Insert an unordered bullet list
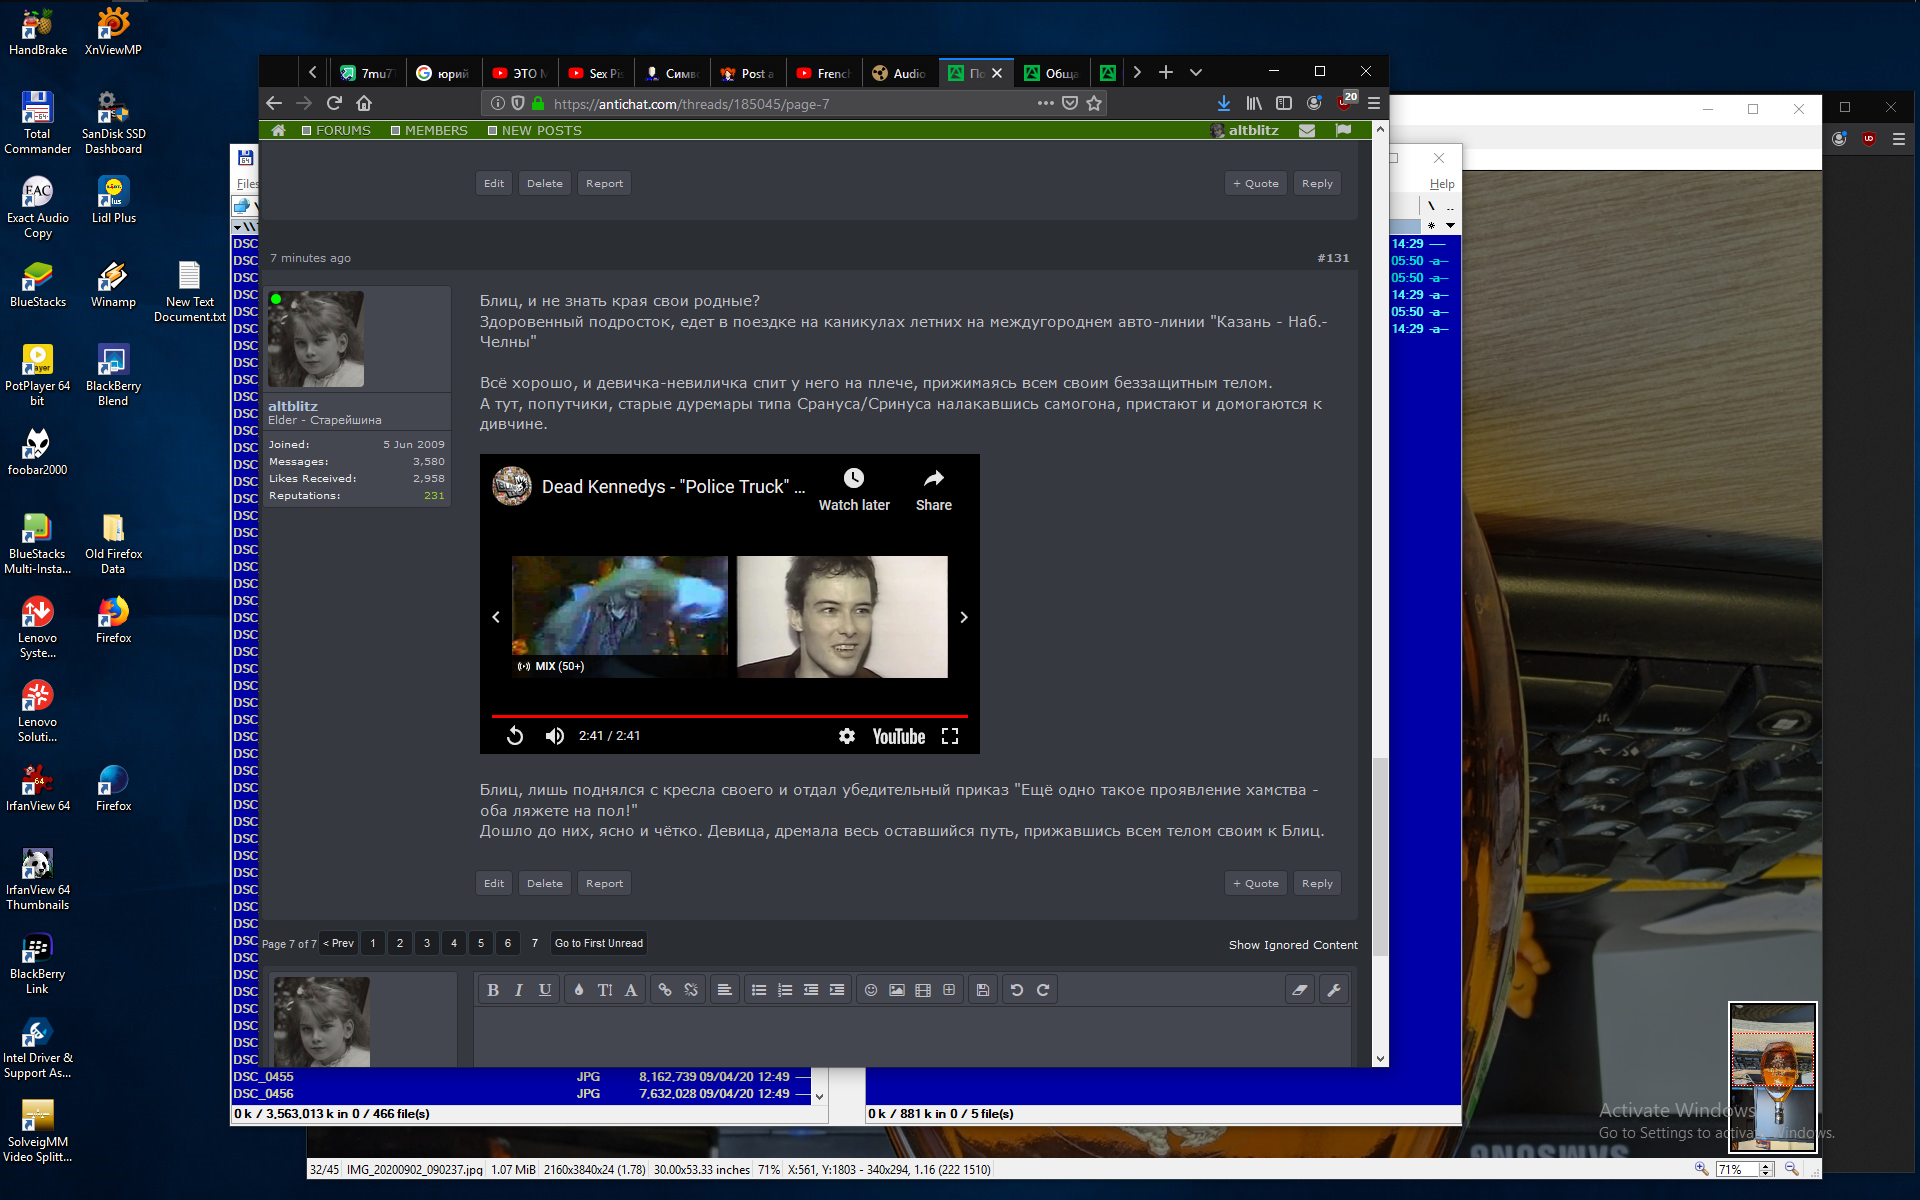Screen dimensions: 1920x1200 coord(759,990)
